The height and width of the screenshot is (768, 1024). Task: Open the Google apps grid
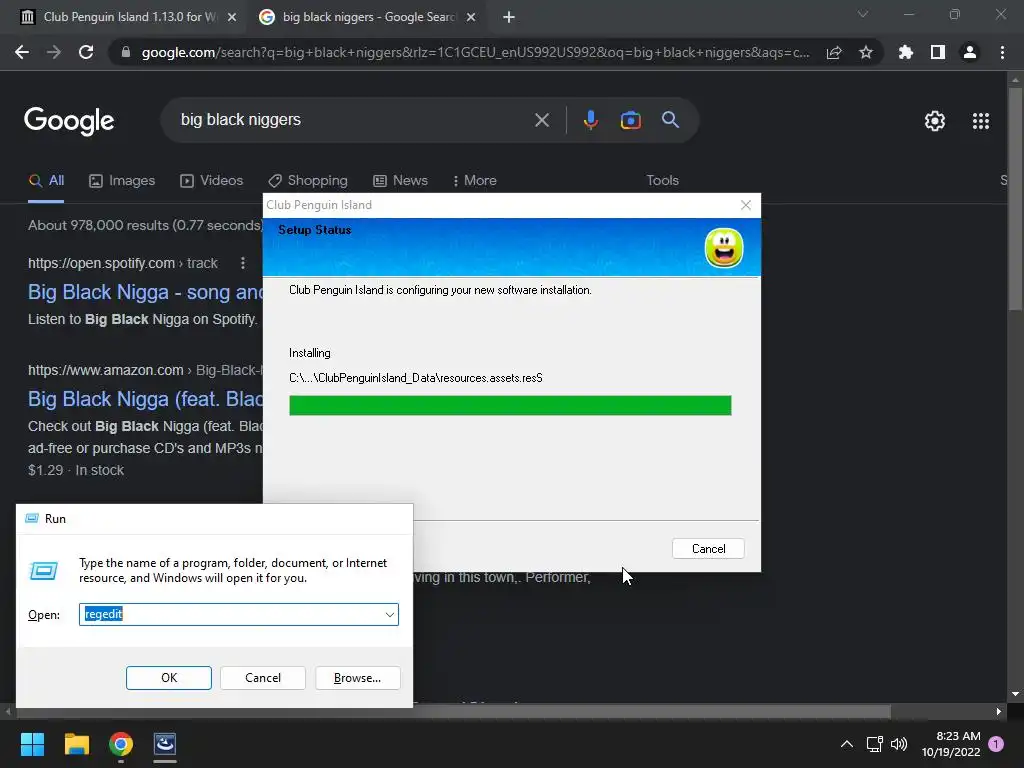coord(981,121)
